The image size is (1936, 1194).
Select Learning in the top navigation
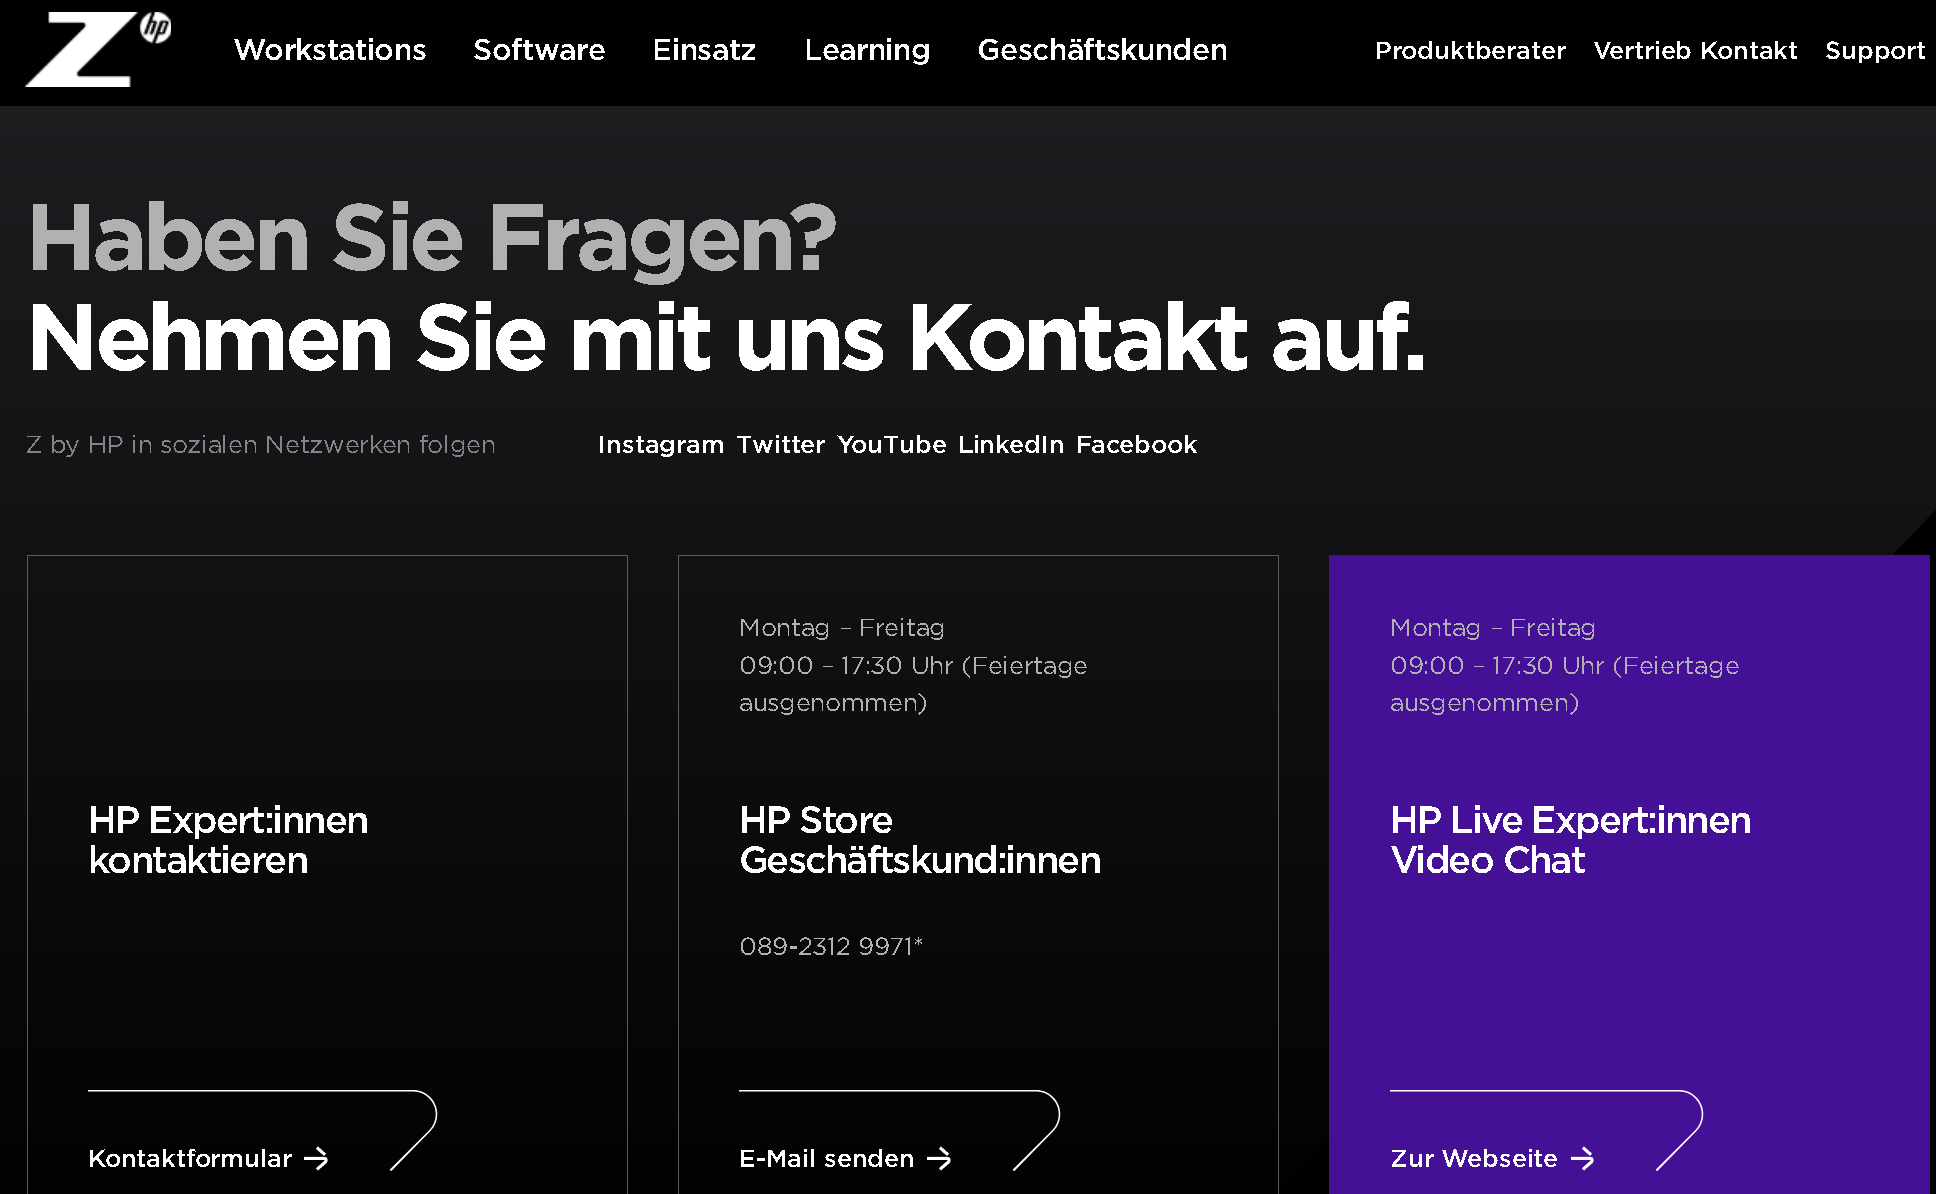[867, 50]
